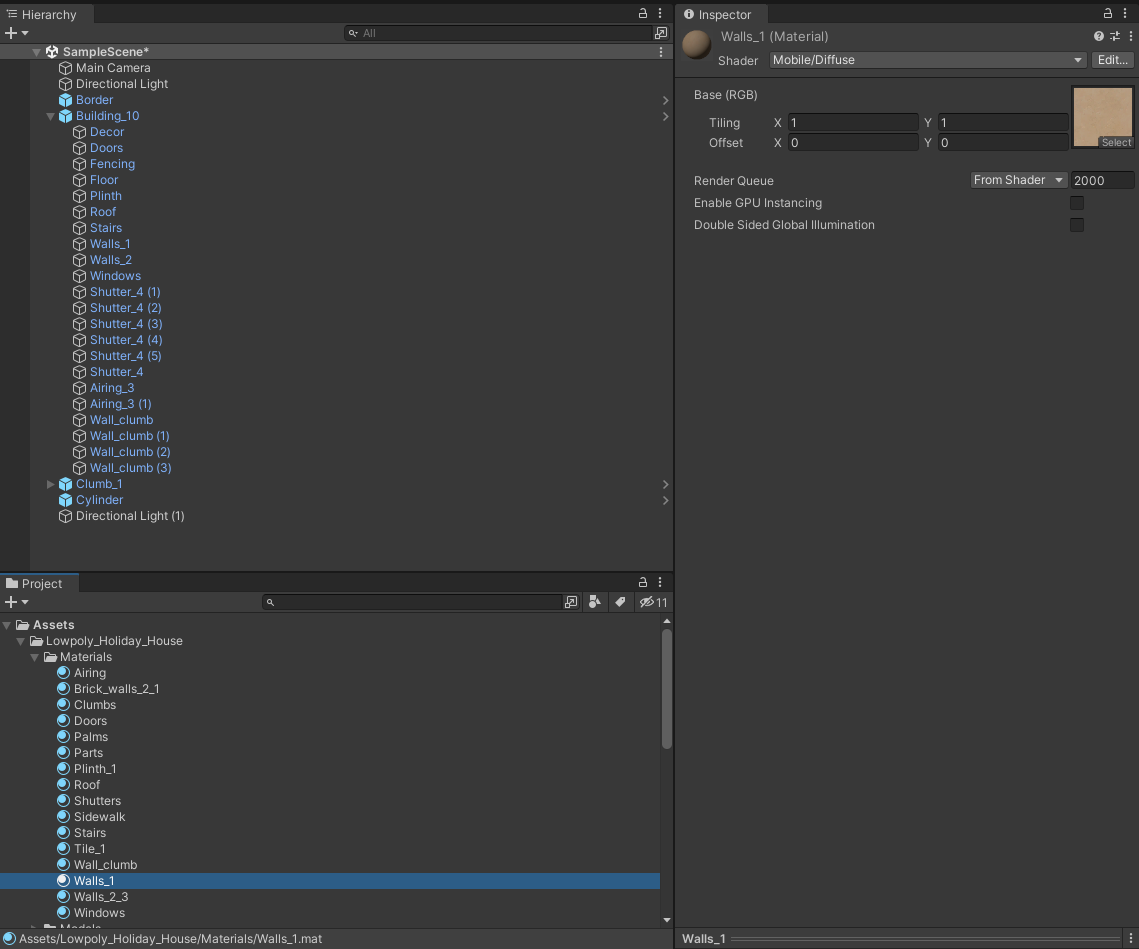The image size is (1139, 949).
Task: Click the Hierarchy panel lock icon
Action: coord(643,14)
